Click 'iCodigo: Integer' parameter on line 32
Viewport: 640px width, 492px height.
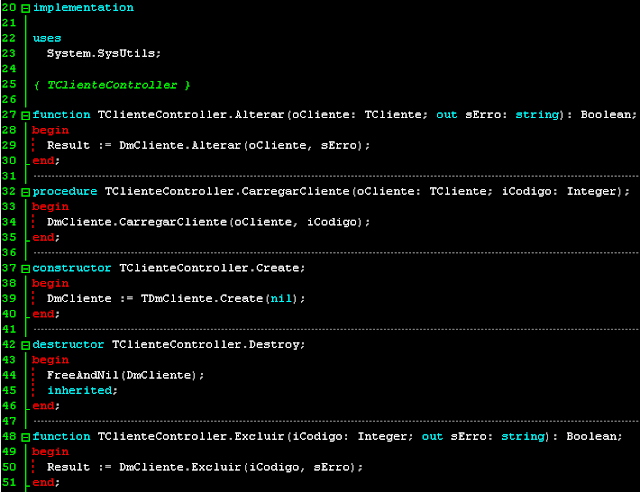[x=559, y=191]
